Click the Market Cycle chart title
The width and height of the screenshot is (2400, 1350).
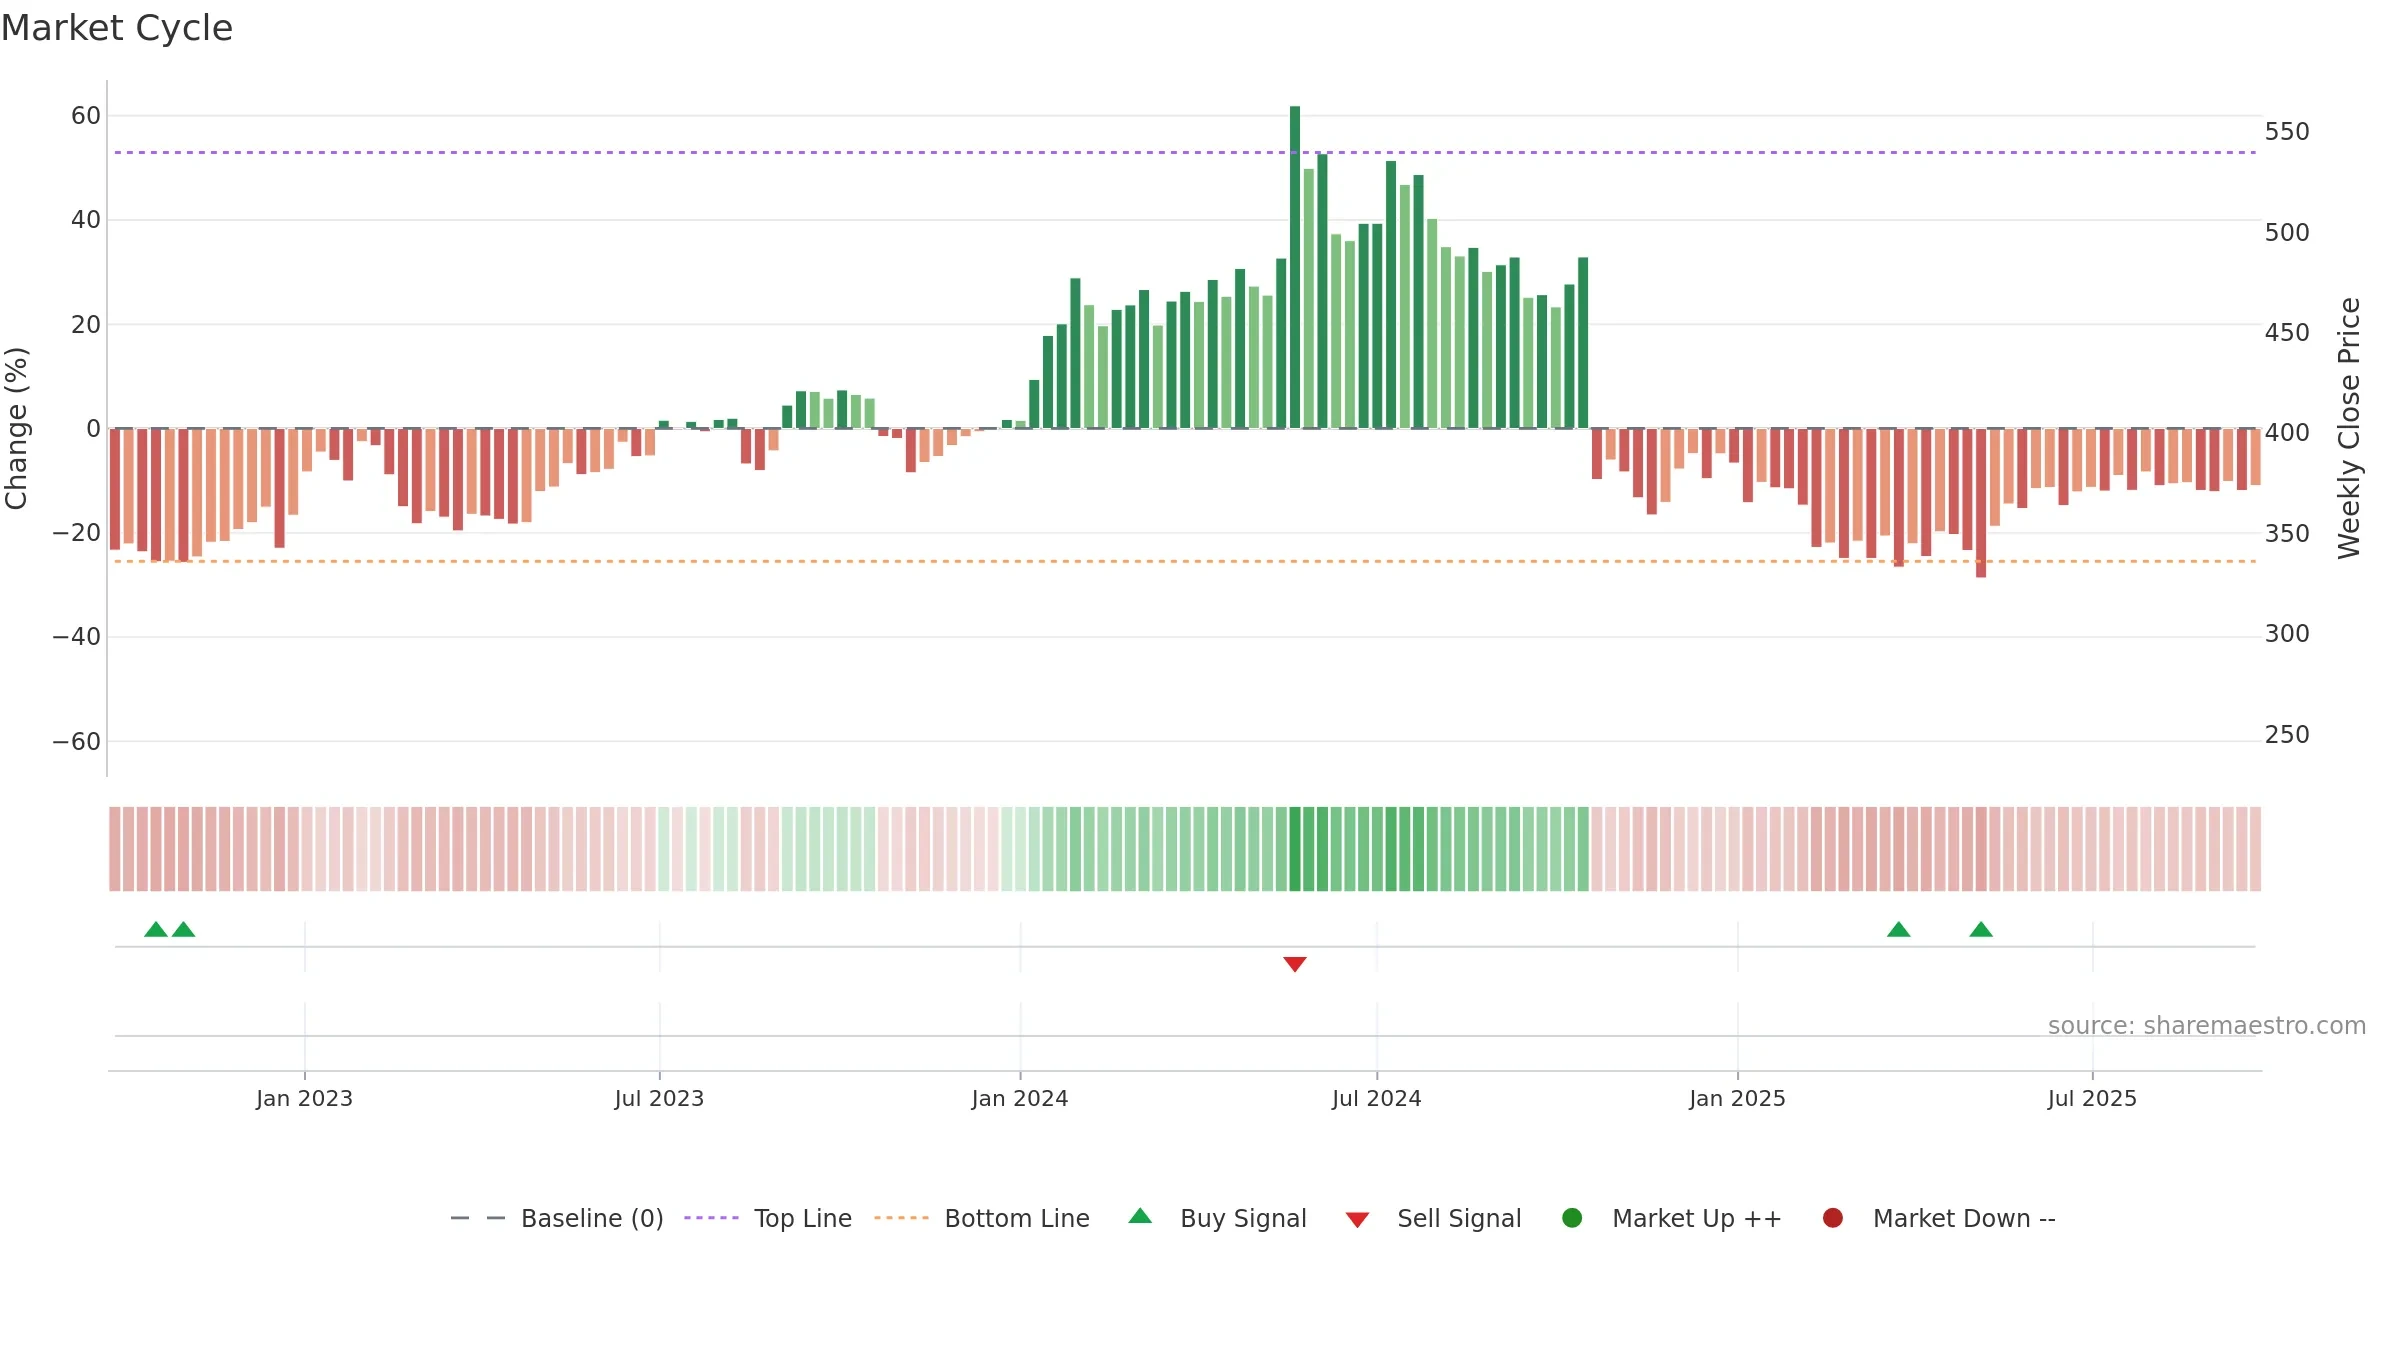click(x=117, y=28)
